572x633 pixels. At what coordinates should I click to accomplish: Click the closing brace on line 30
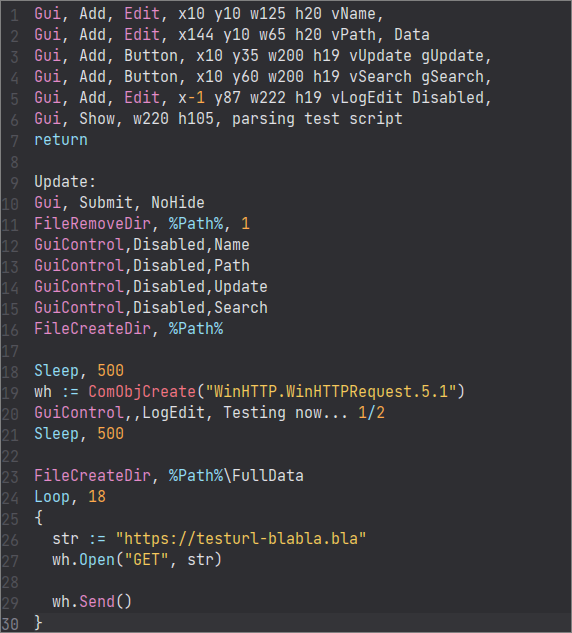[x=38, y=623]
